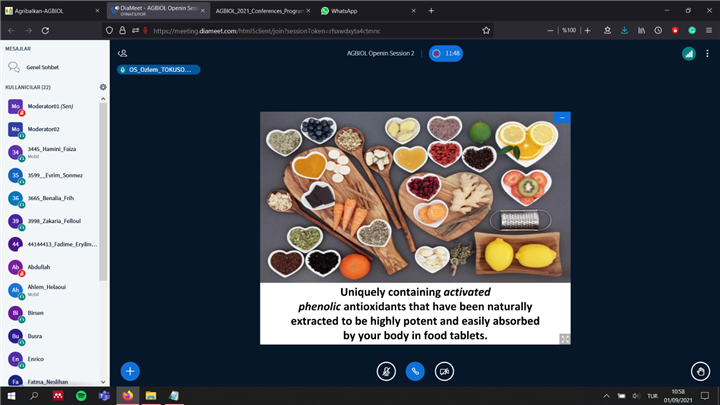The image size is (720, 405).
Task: Open the site security lock info
Action: (x=122, y=30)
